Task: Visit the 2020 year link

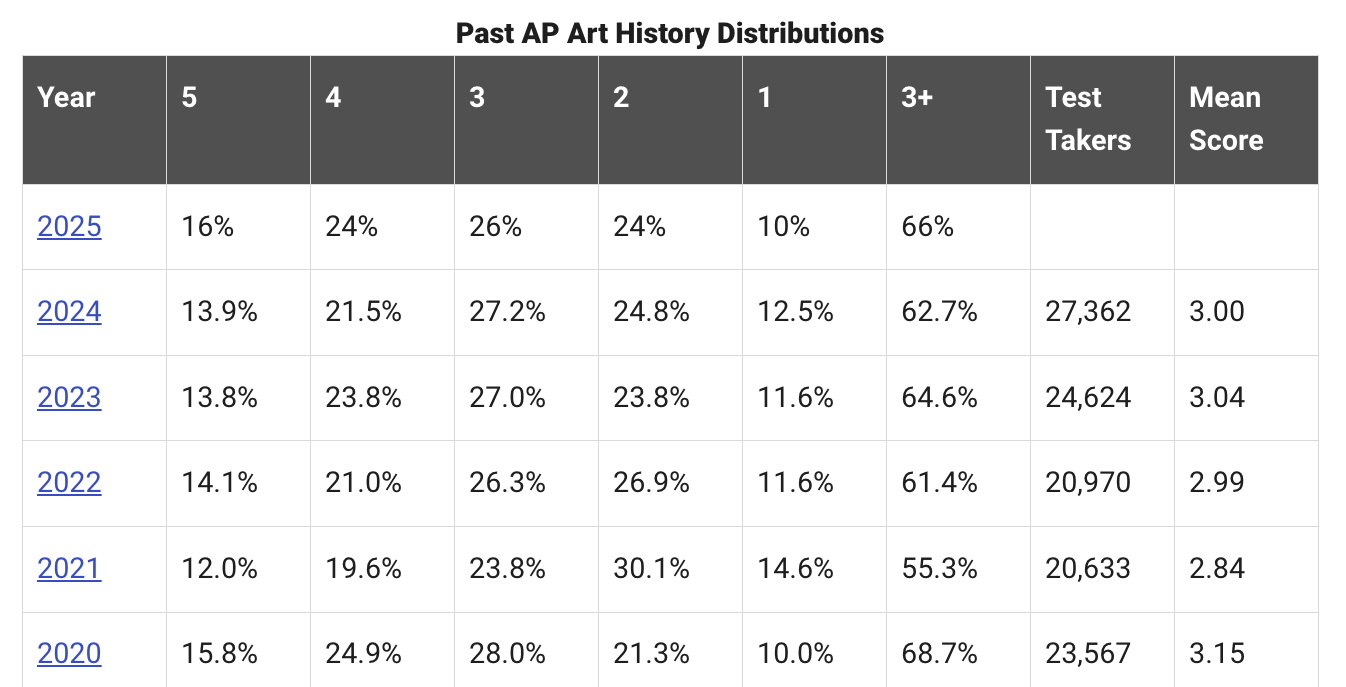Action: [69, 654]
